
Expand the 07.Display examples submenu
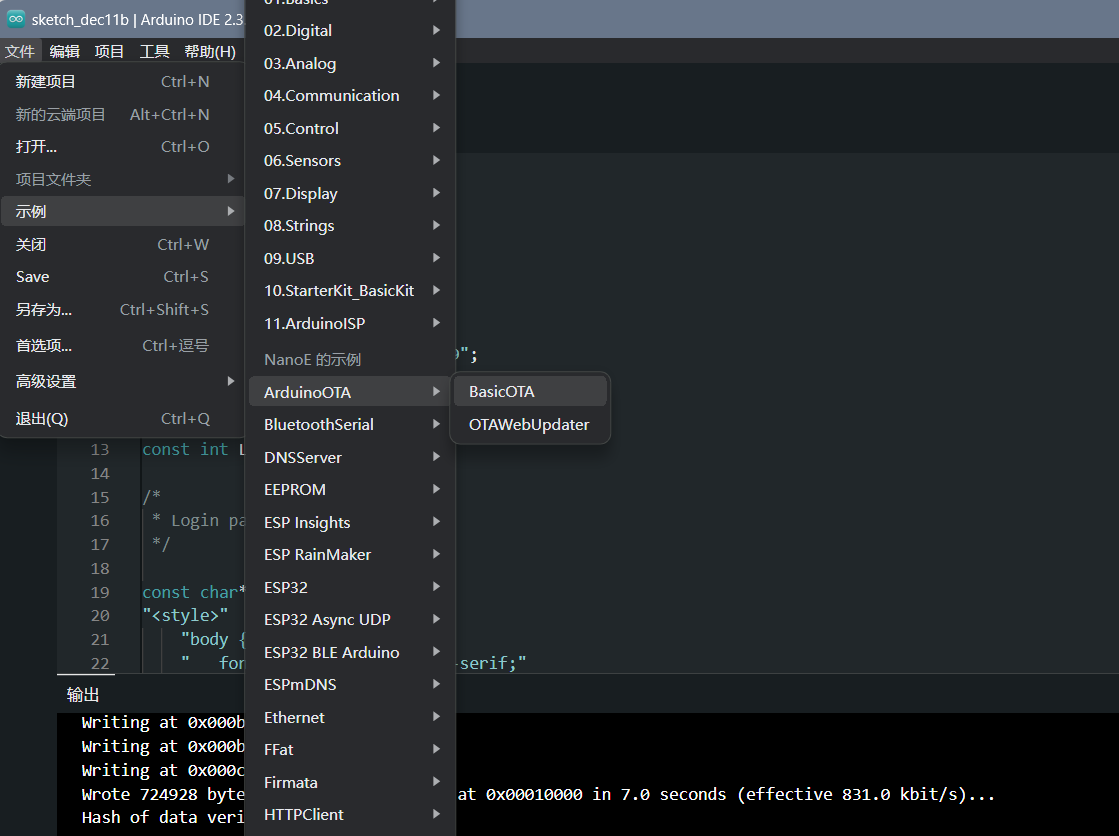point(350,193)
